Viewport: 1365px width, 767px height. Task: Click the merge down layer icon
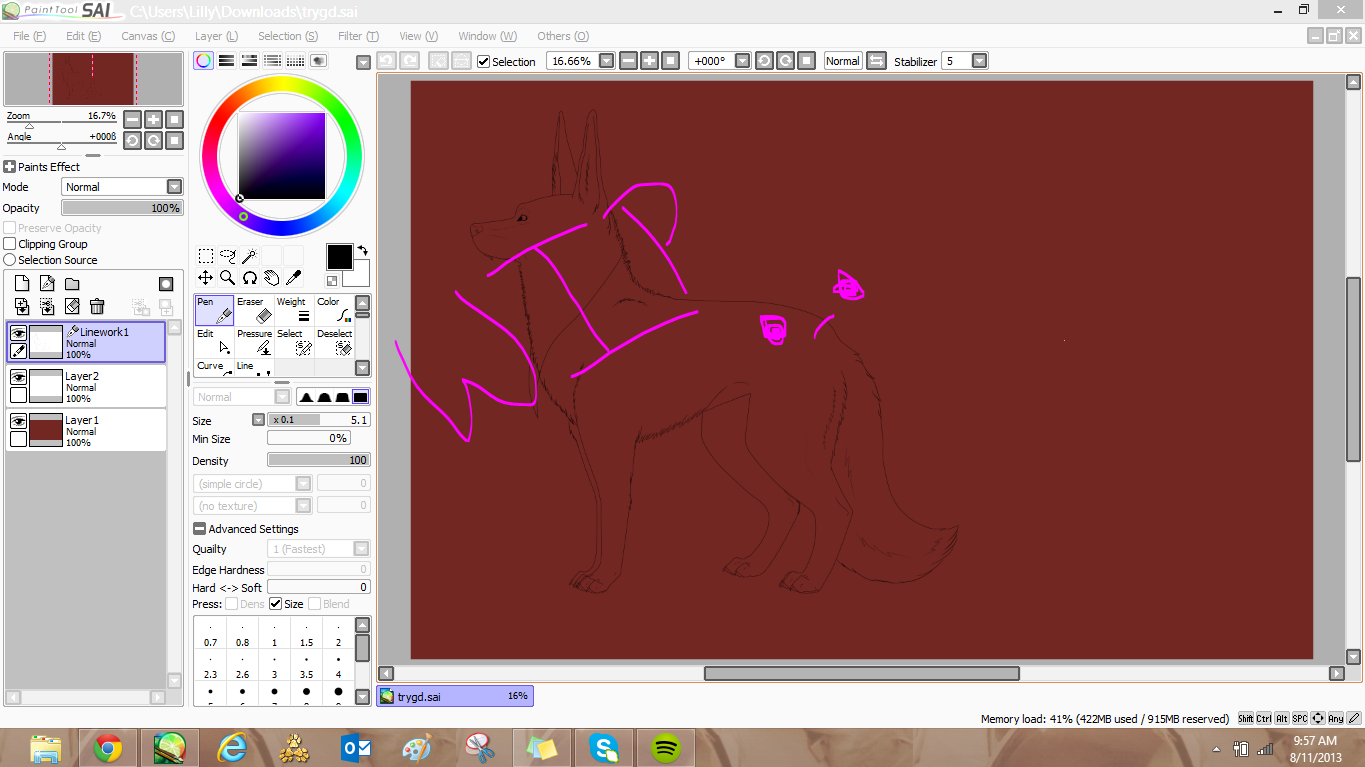click(x=47, y=306)
